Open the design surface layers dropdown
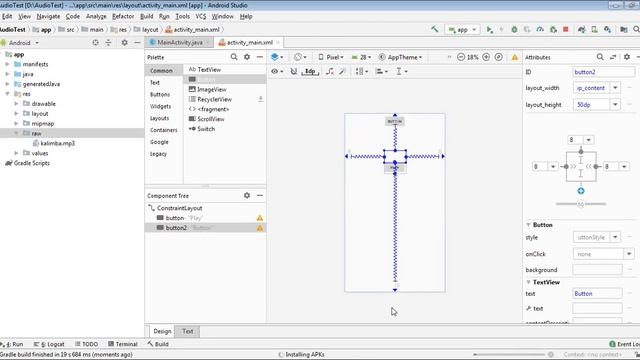The width and height of the screenshot is (640, 360). [277, 57]
